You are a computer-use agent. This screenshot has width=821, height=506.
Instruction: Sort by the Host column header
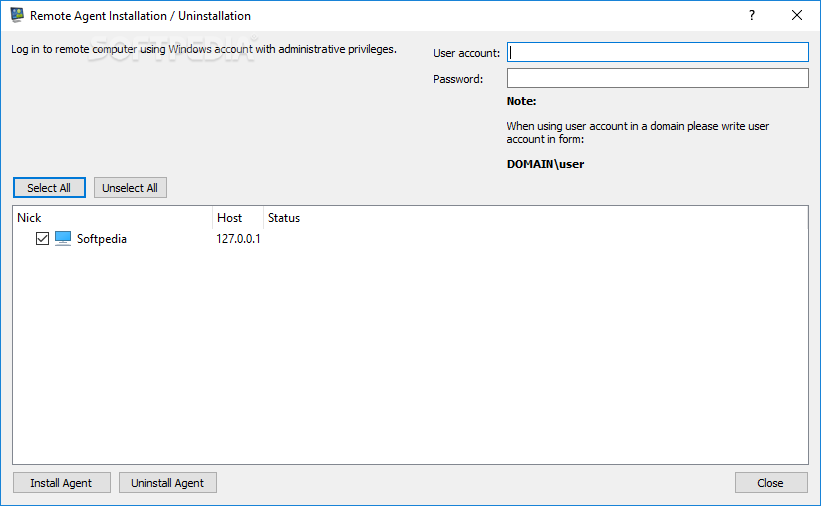[238, 218]
